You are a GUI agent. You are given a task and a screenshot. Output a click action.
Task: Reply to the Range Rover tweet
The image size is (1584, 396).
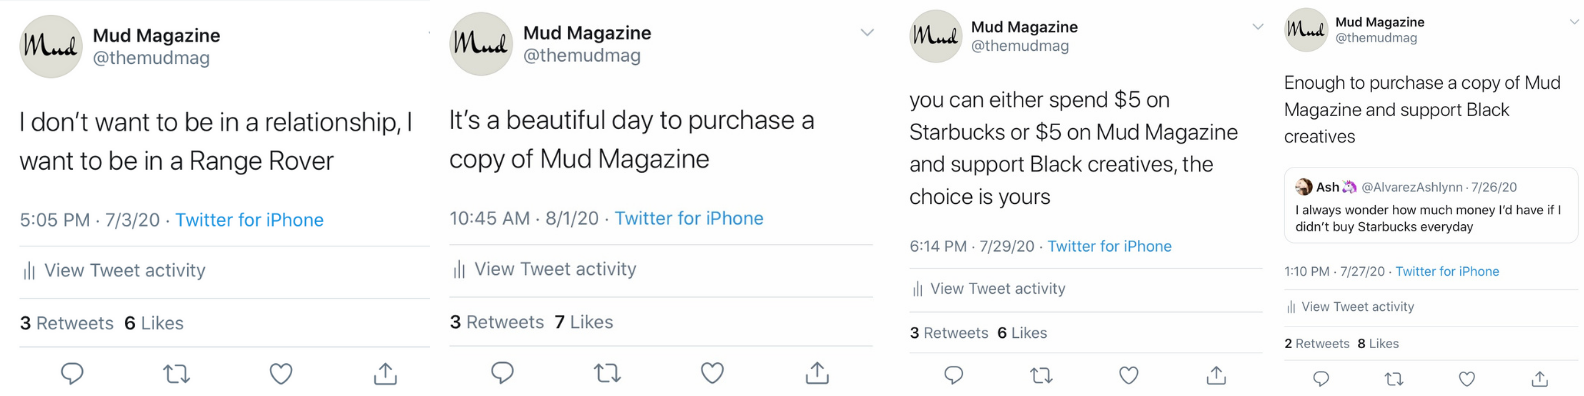click(x=72, y=374)
